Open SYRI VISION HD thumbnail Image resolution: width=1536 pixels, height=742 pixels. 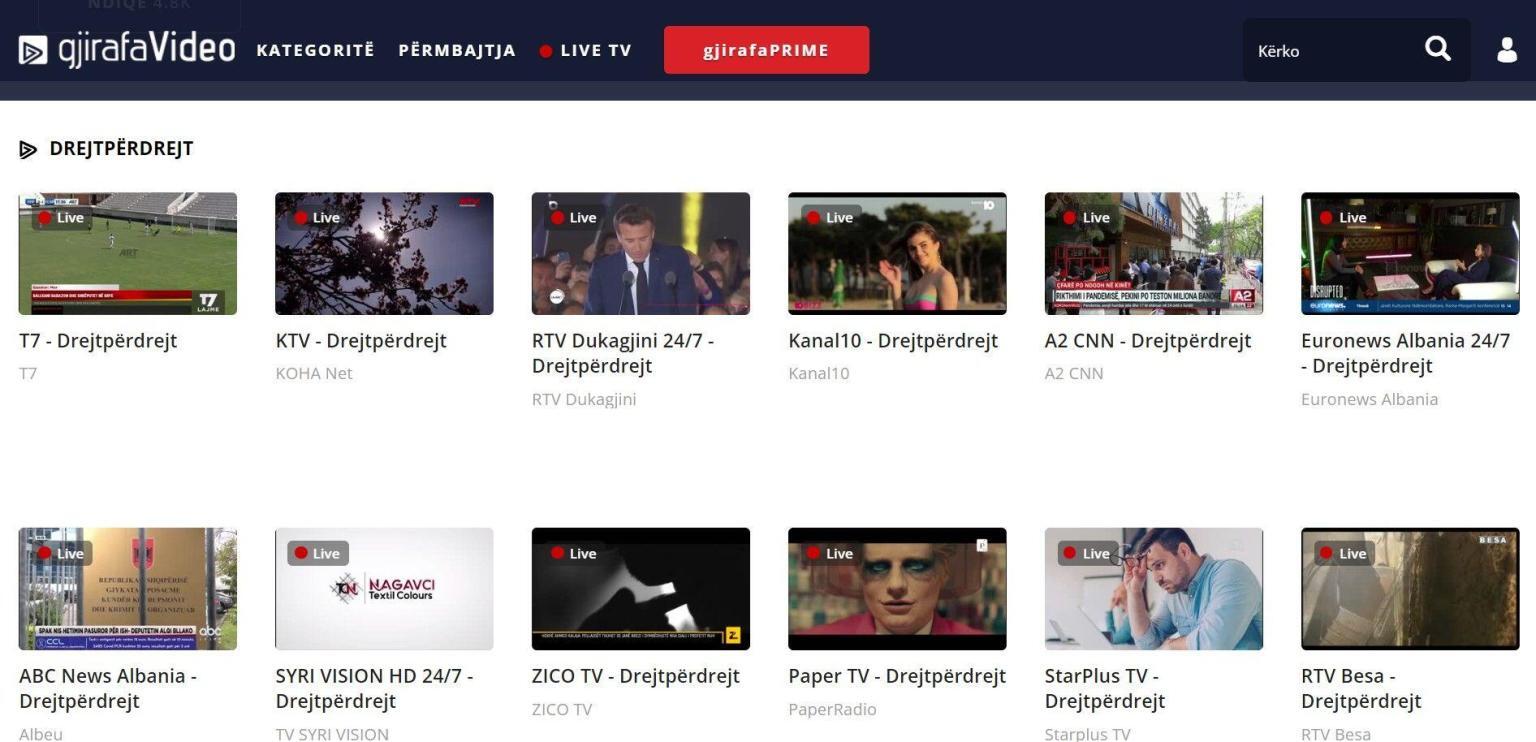[x=384, y=589]
